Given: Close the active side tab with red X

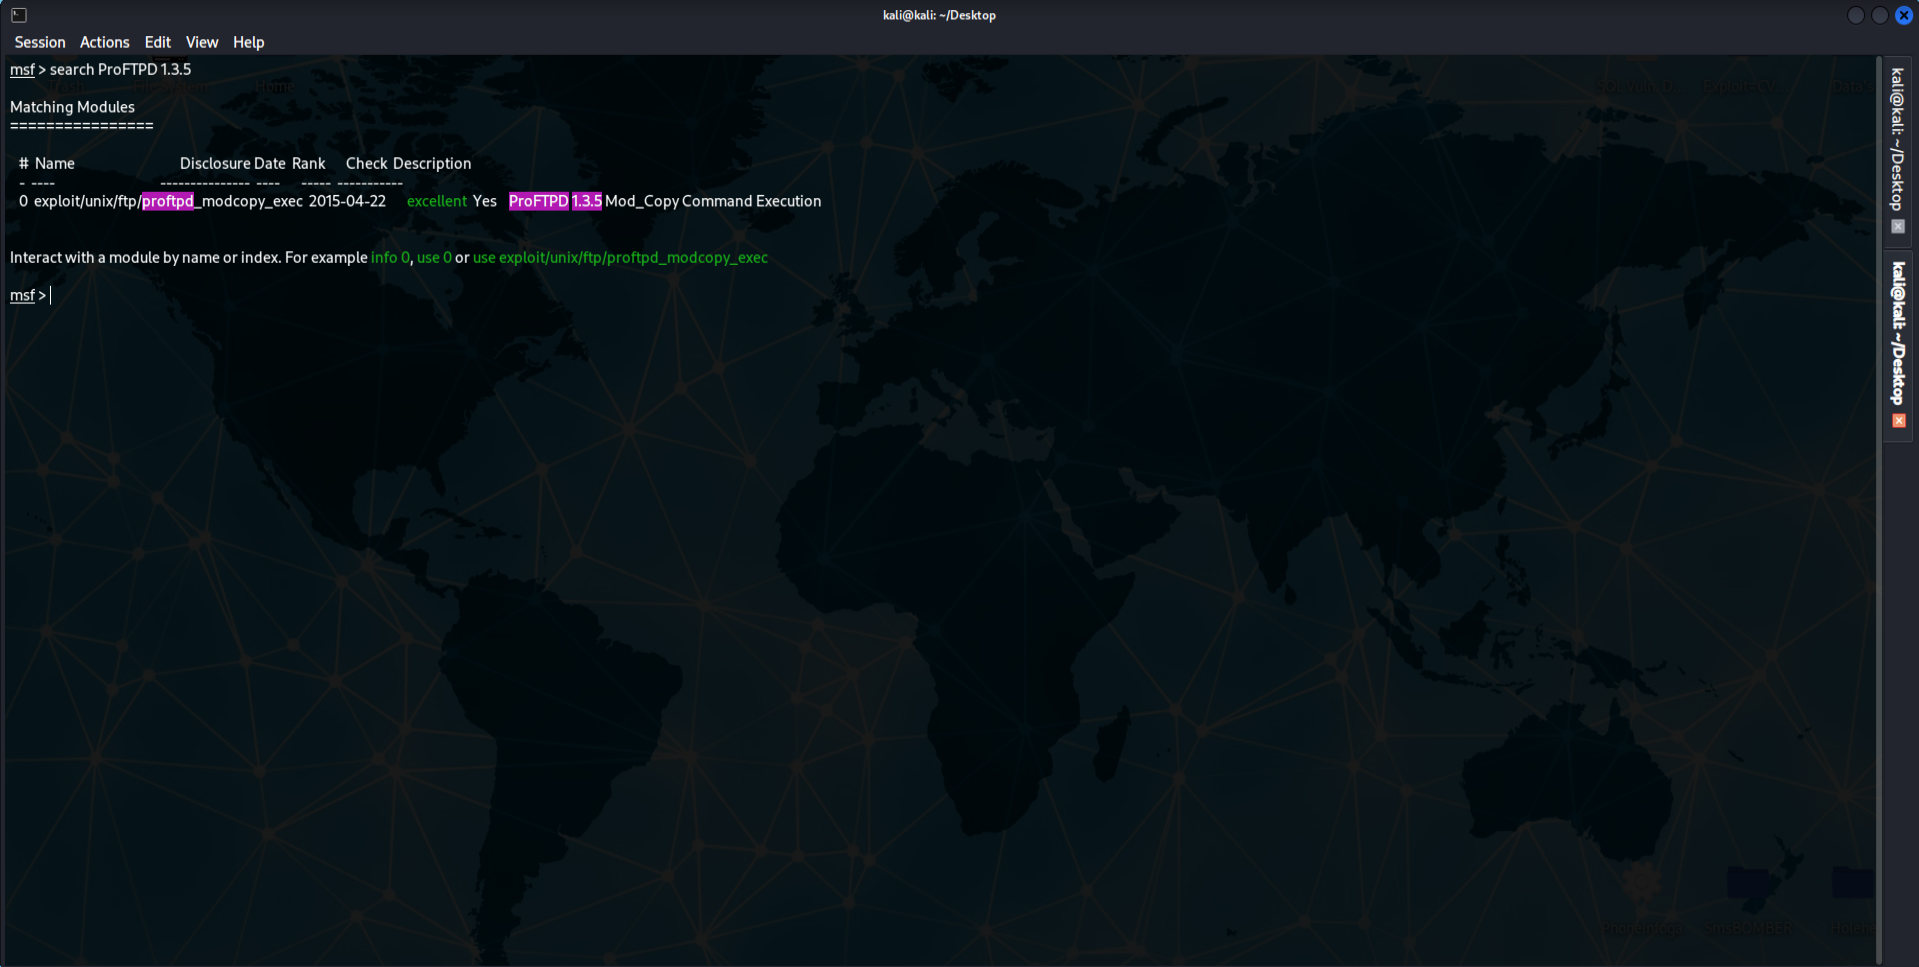Looking at the screenshot, I should 1898,421.
